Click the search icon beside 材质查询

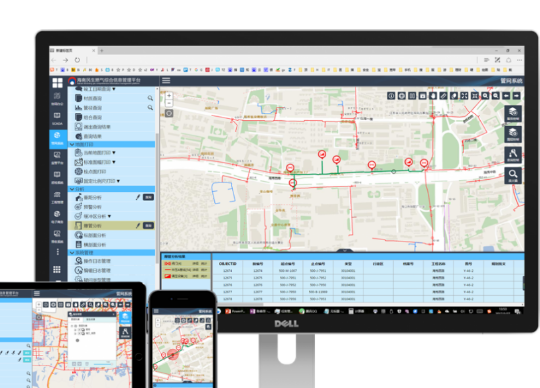pos(150,98)
